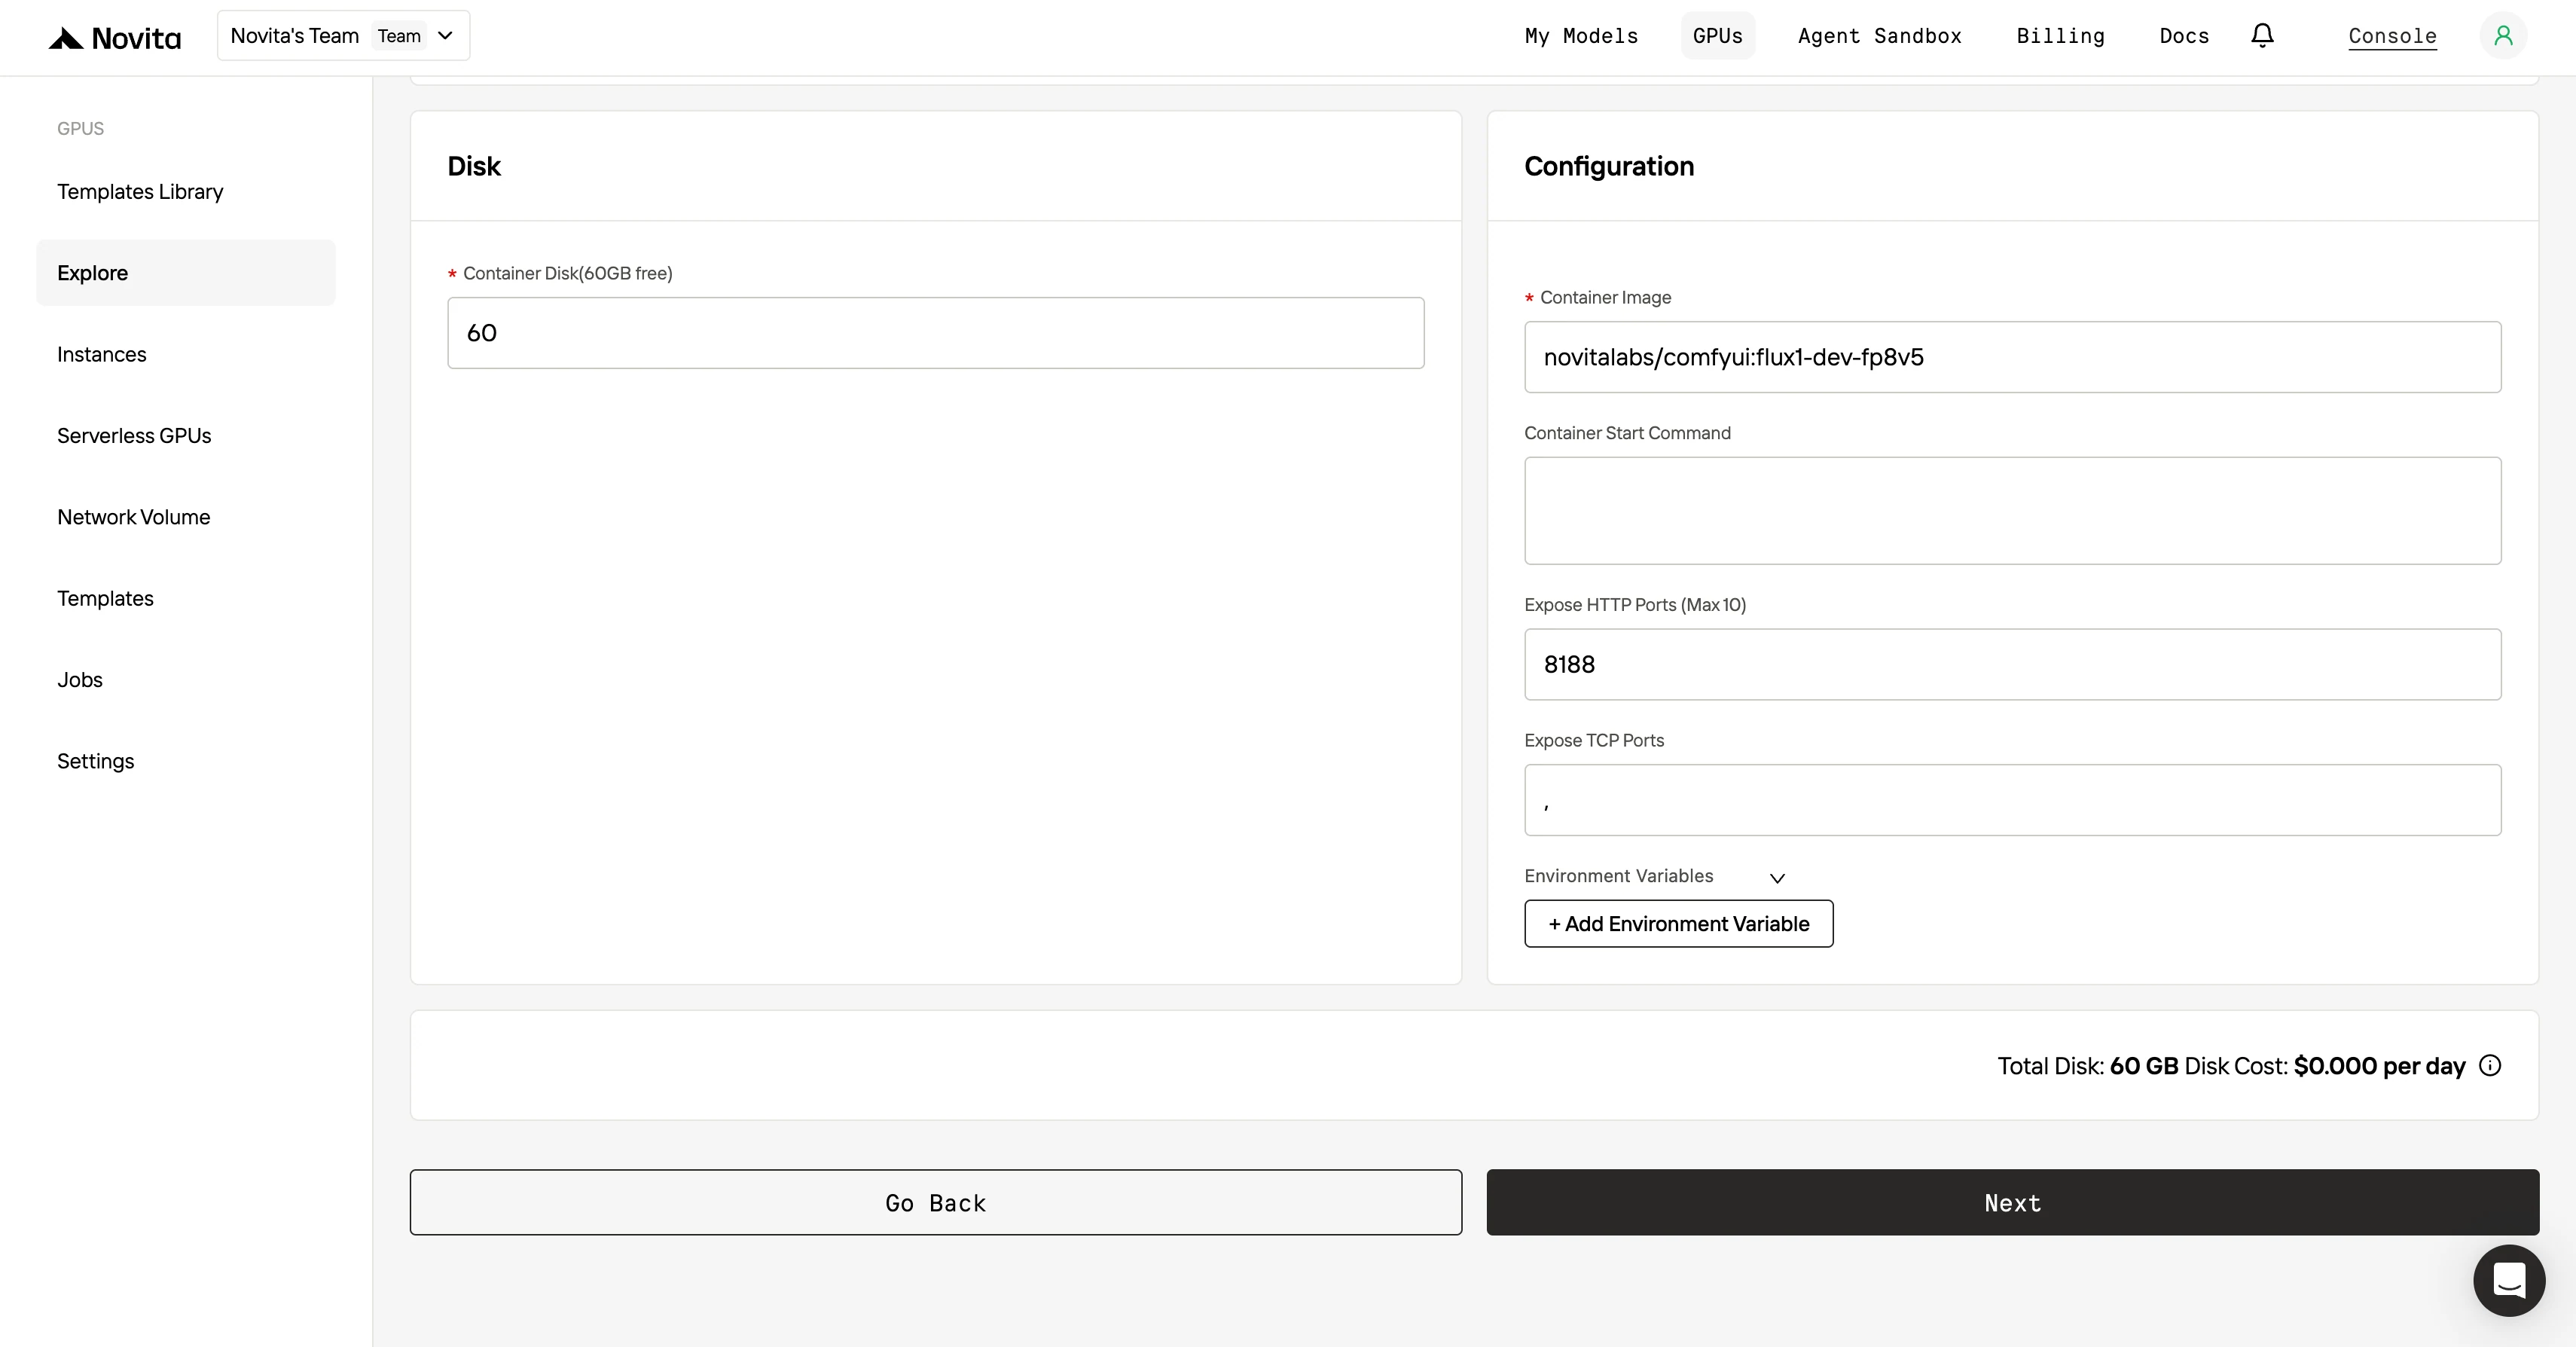Go to Network Volume in sidebar

[186, 517]
